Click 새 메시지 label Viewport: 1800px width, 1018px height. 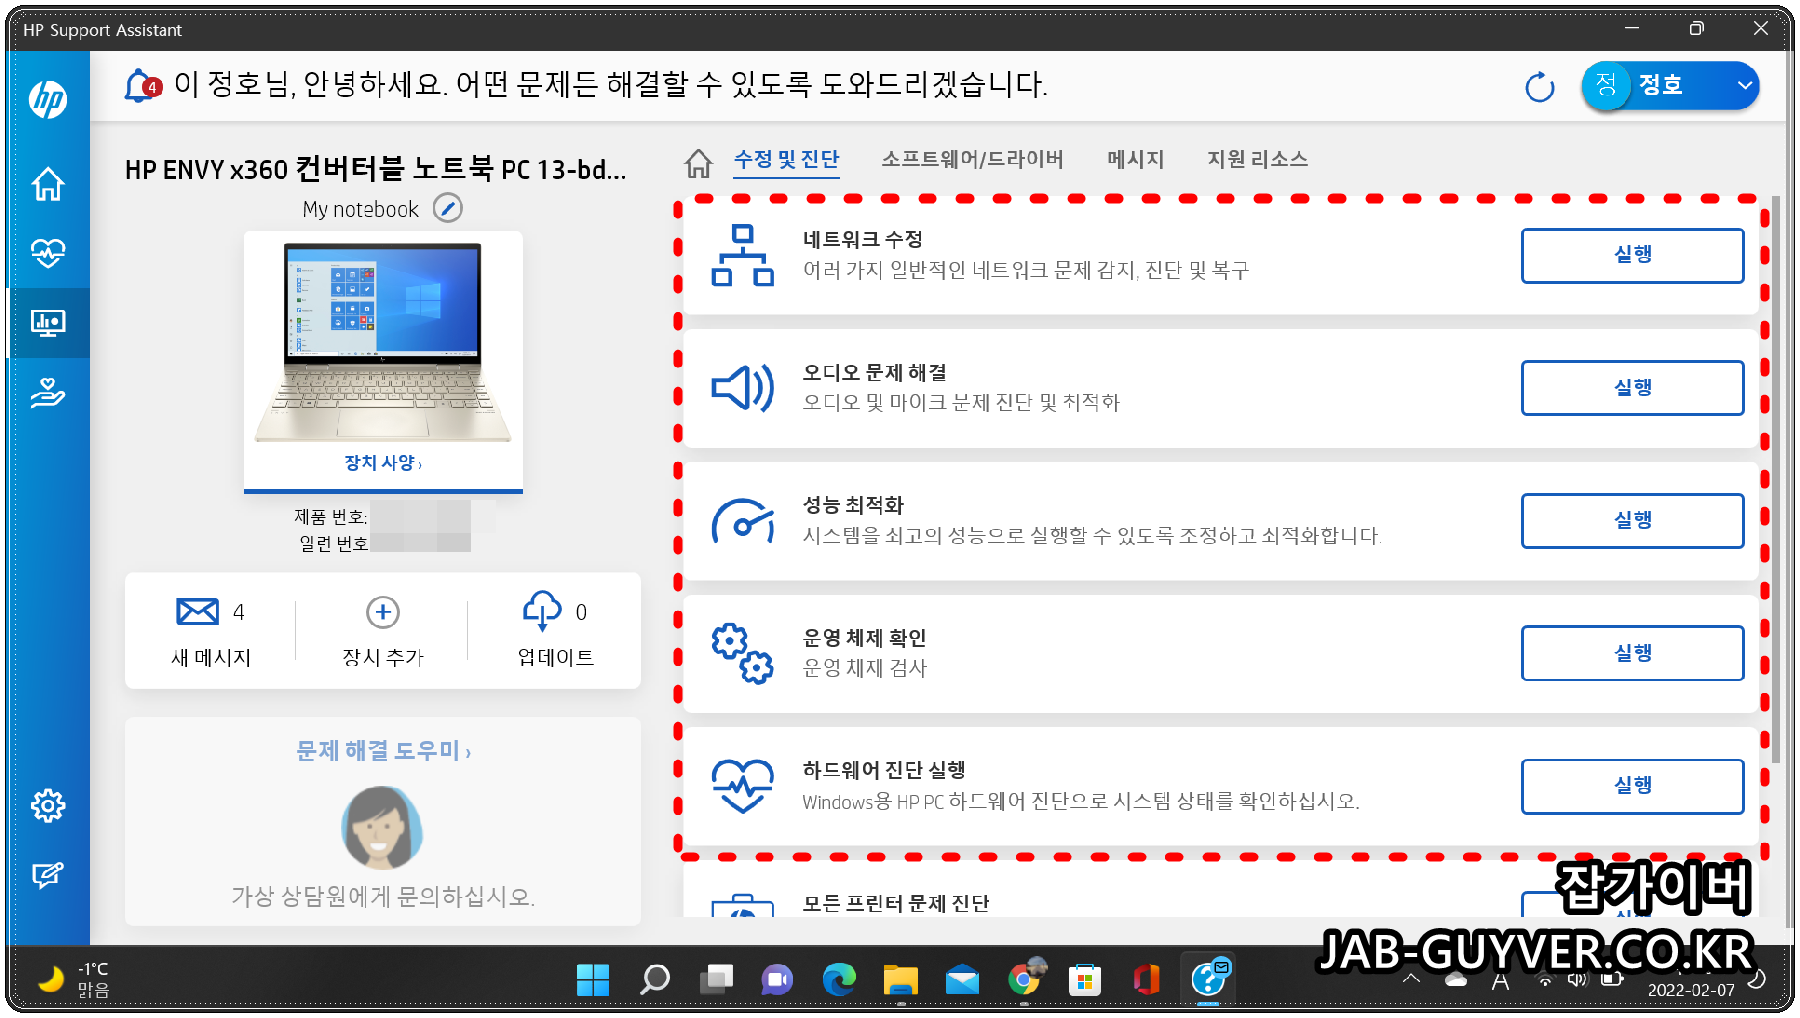coord(211,657)
